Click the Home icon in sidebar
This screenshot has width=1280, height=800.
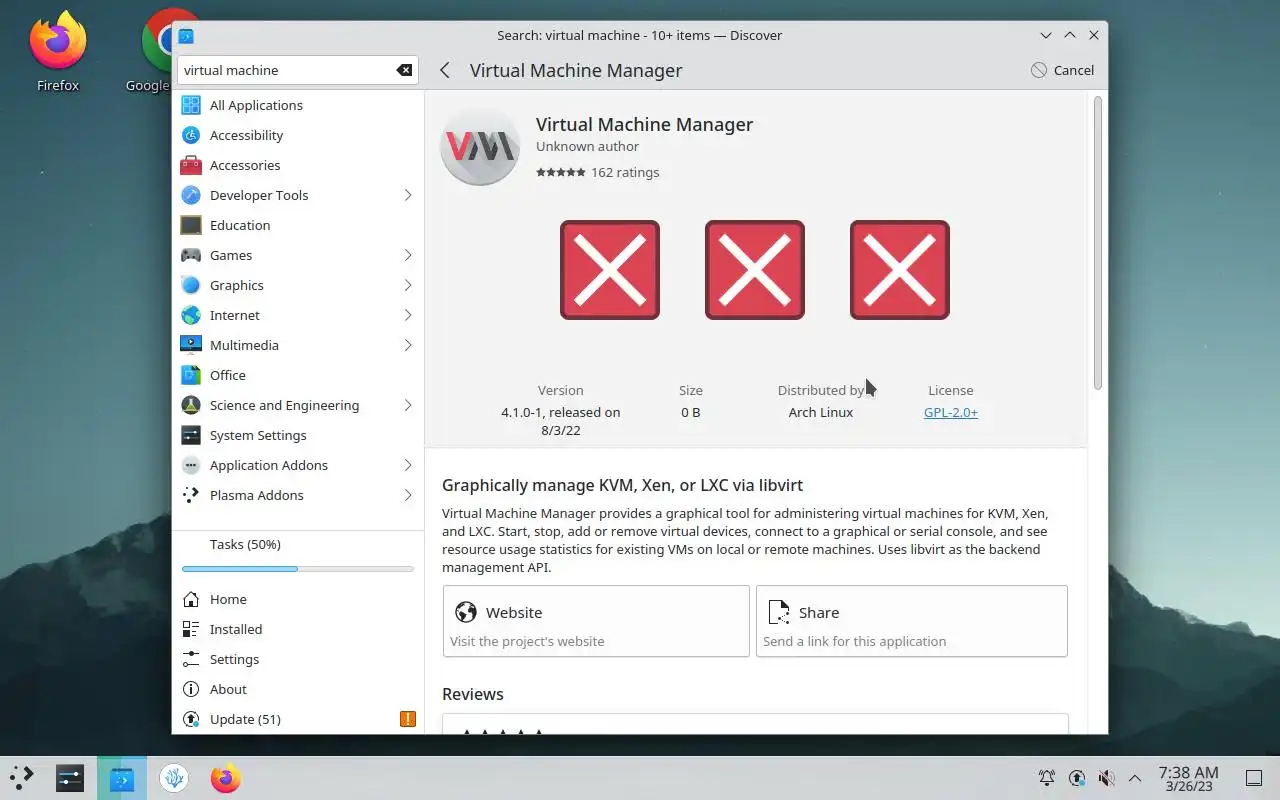click(191, 599)
